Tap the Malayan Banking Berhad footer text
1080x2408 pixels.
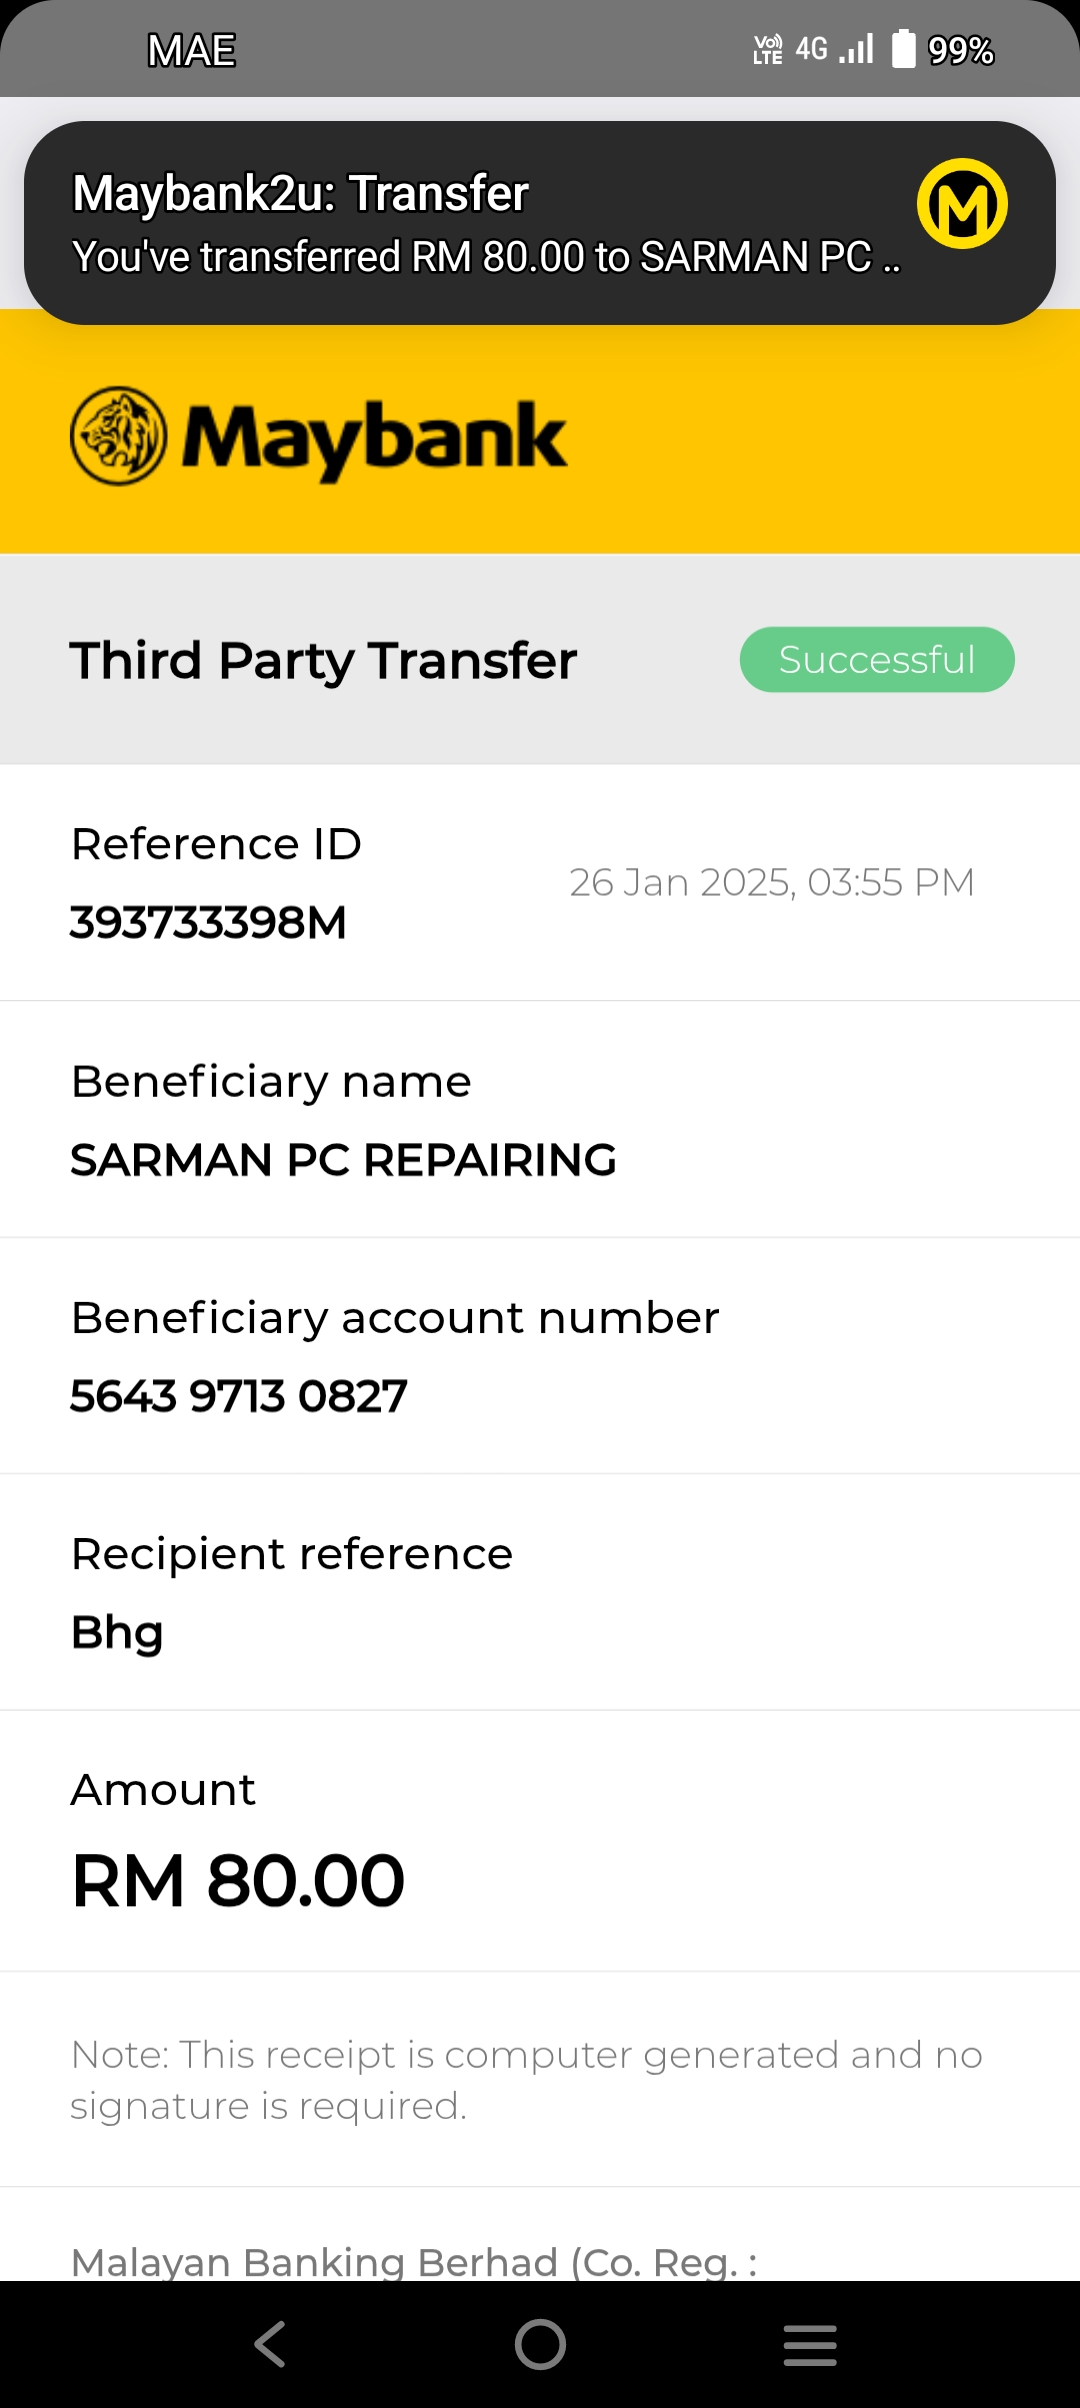point(413,2262)
